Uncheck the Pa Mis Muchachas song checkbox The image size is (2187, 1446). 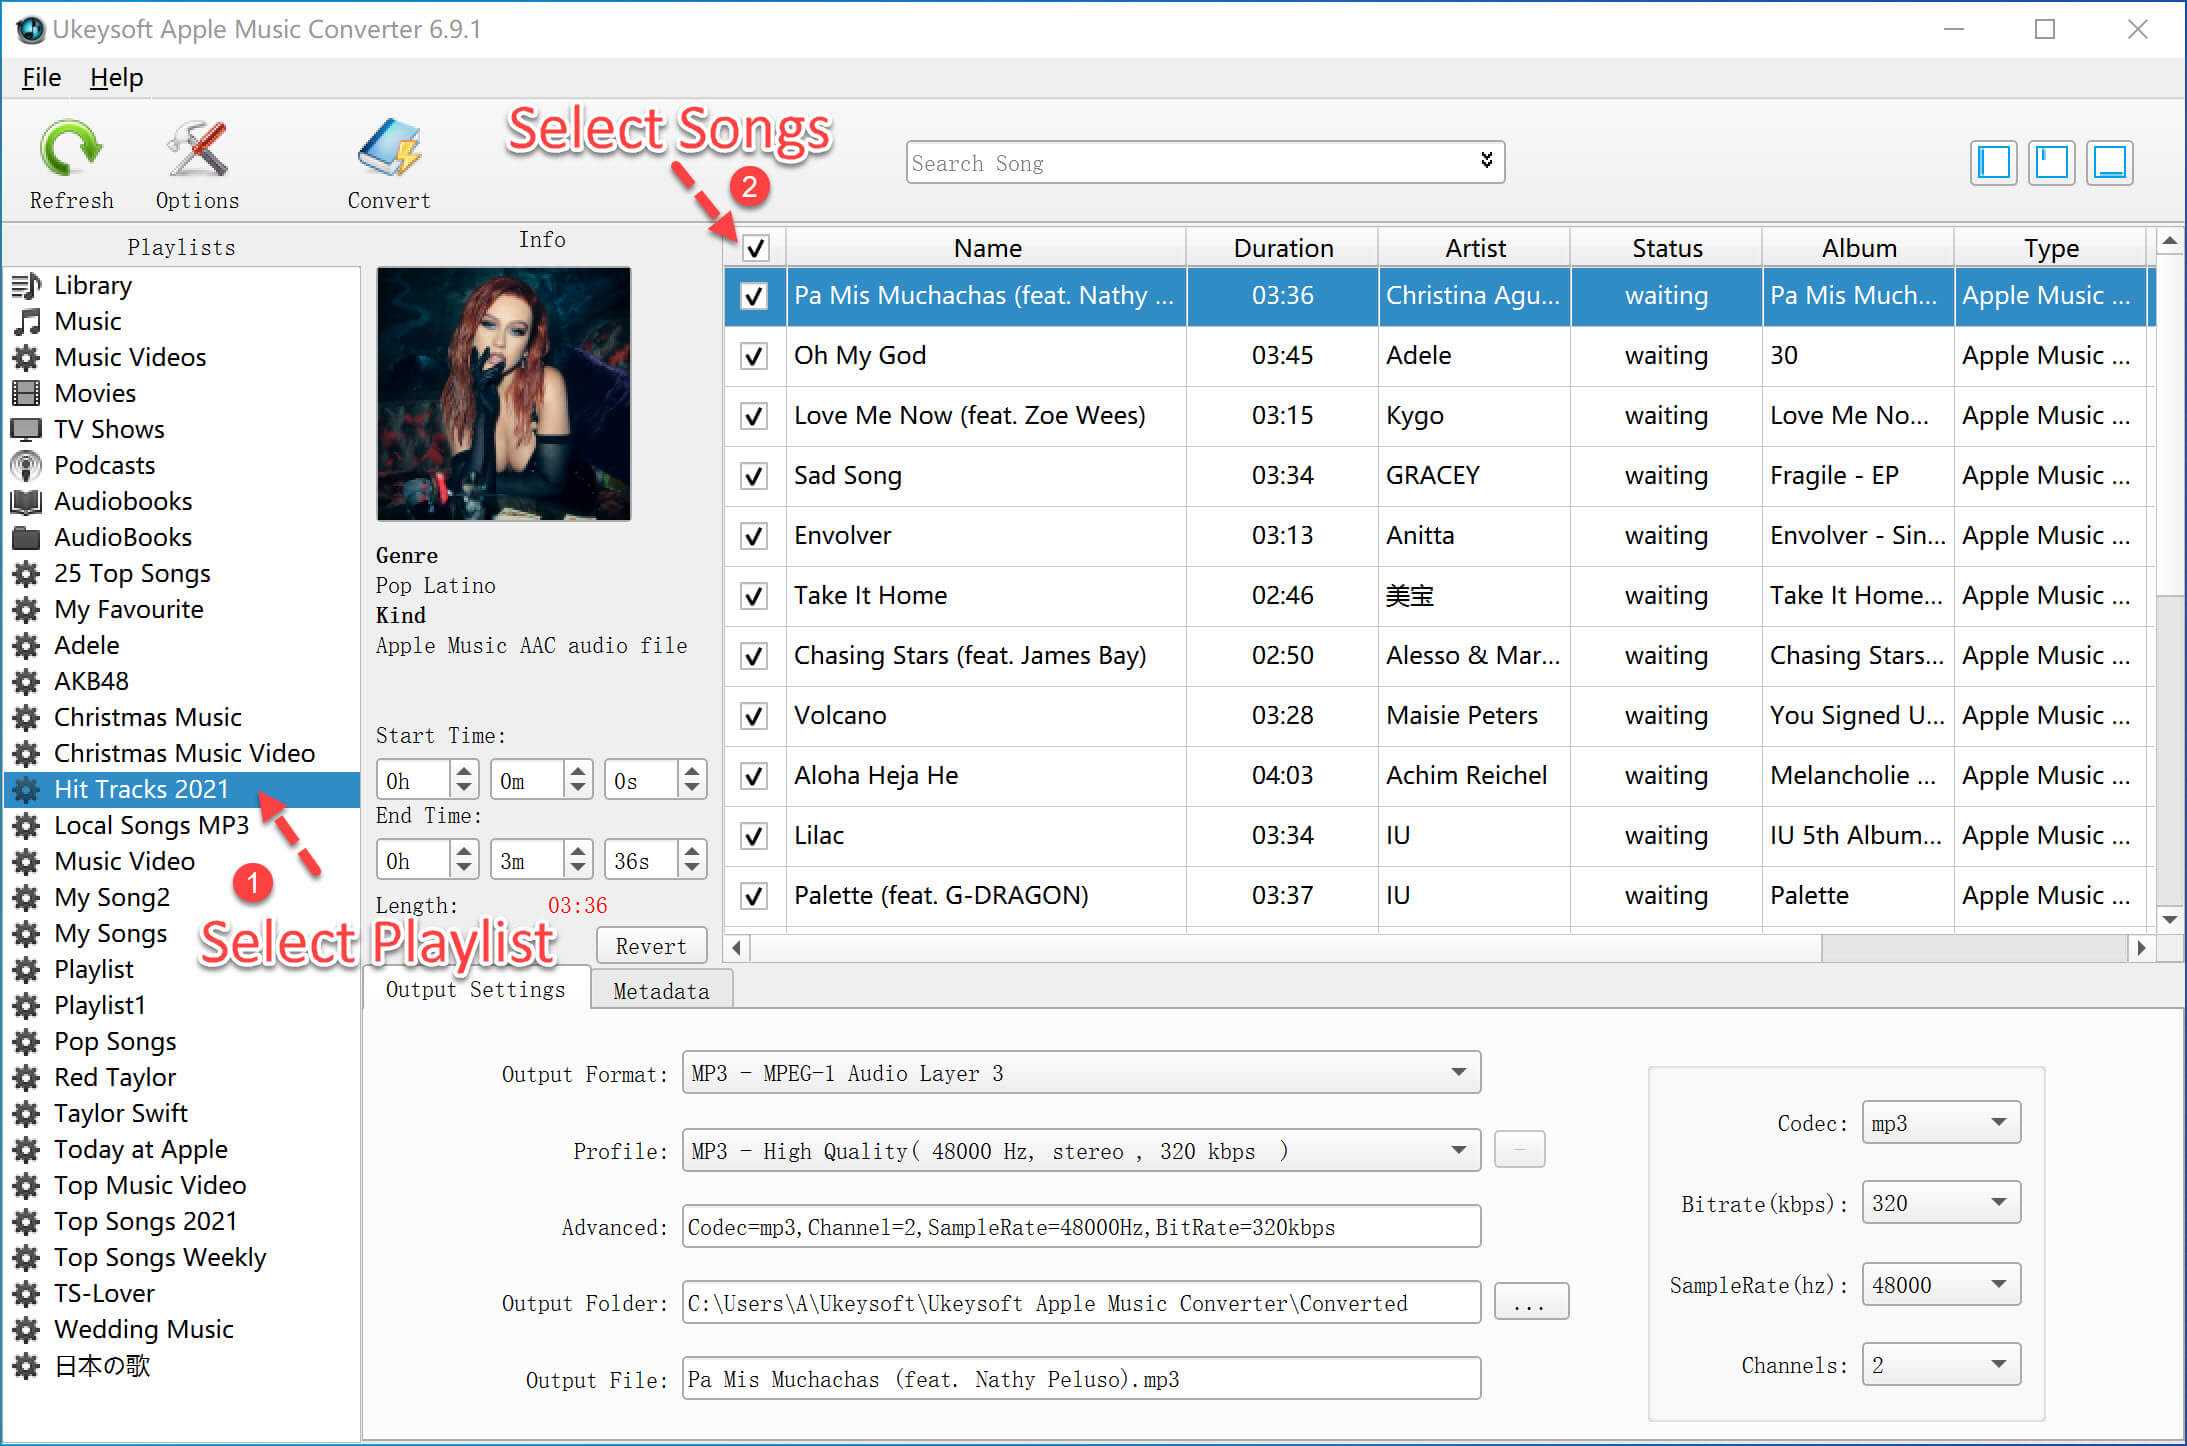[754, 296]
